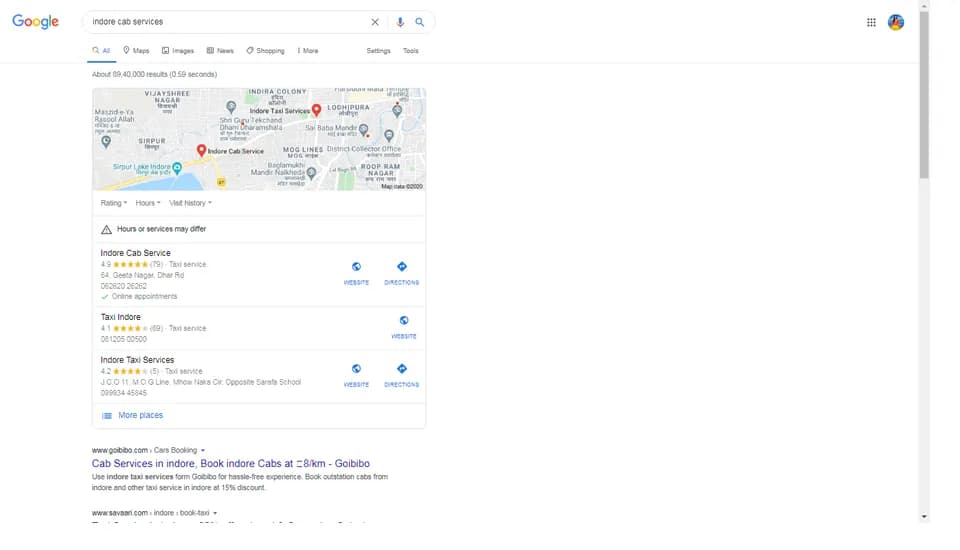Click the More places list icon
The image size is (960, 550).
pyautogui.click(x=107, y=416)
